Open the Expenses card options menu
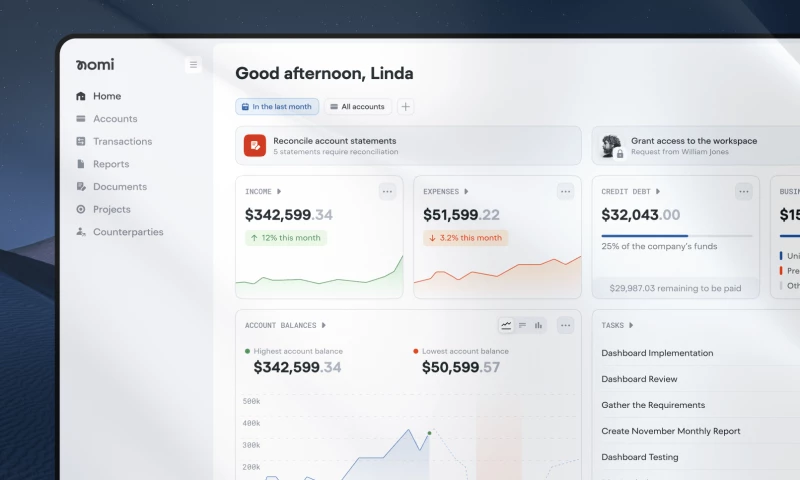The height and width of the screenshot is (480, 800). pos(565,192)
